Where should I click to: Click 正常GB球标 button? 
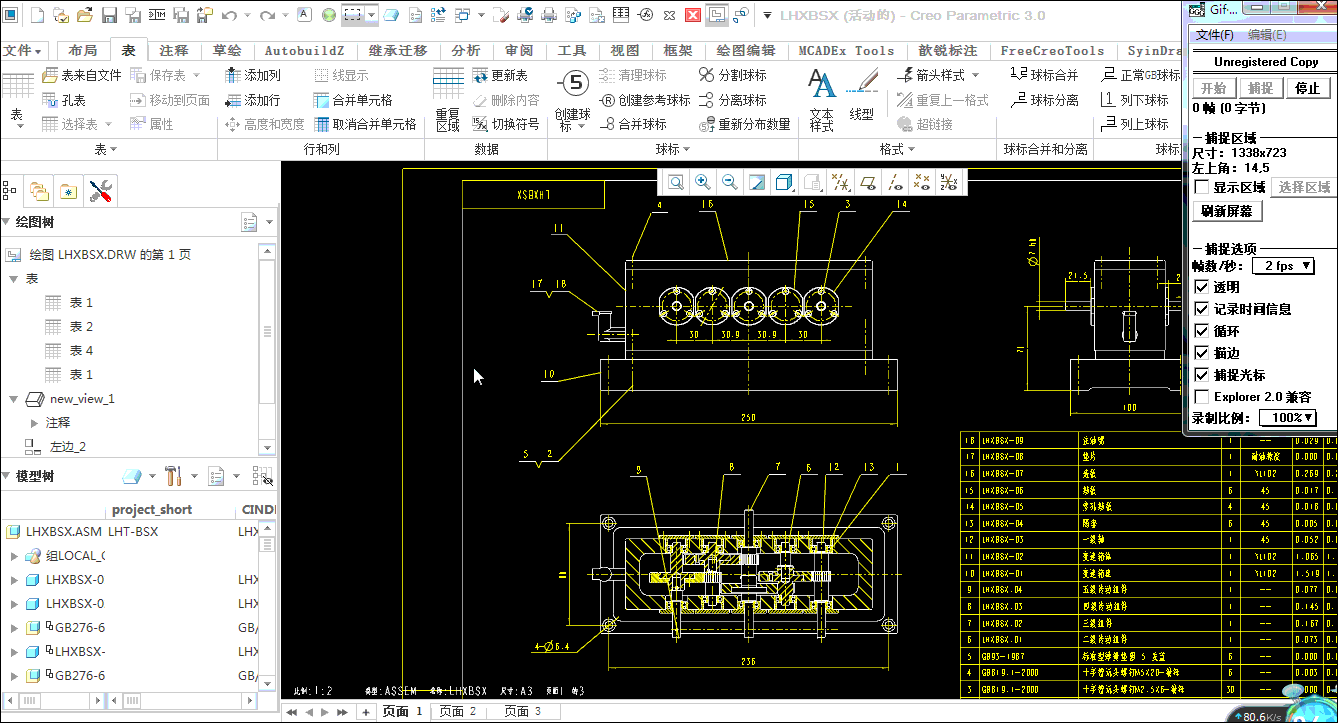[1141, 75]
